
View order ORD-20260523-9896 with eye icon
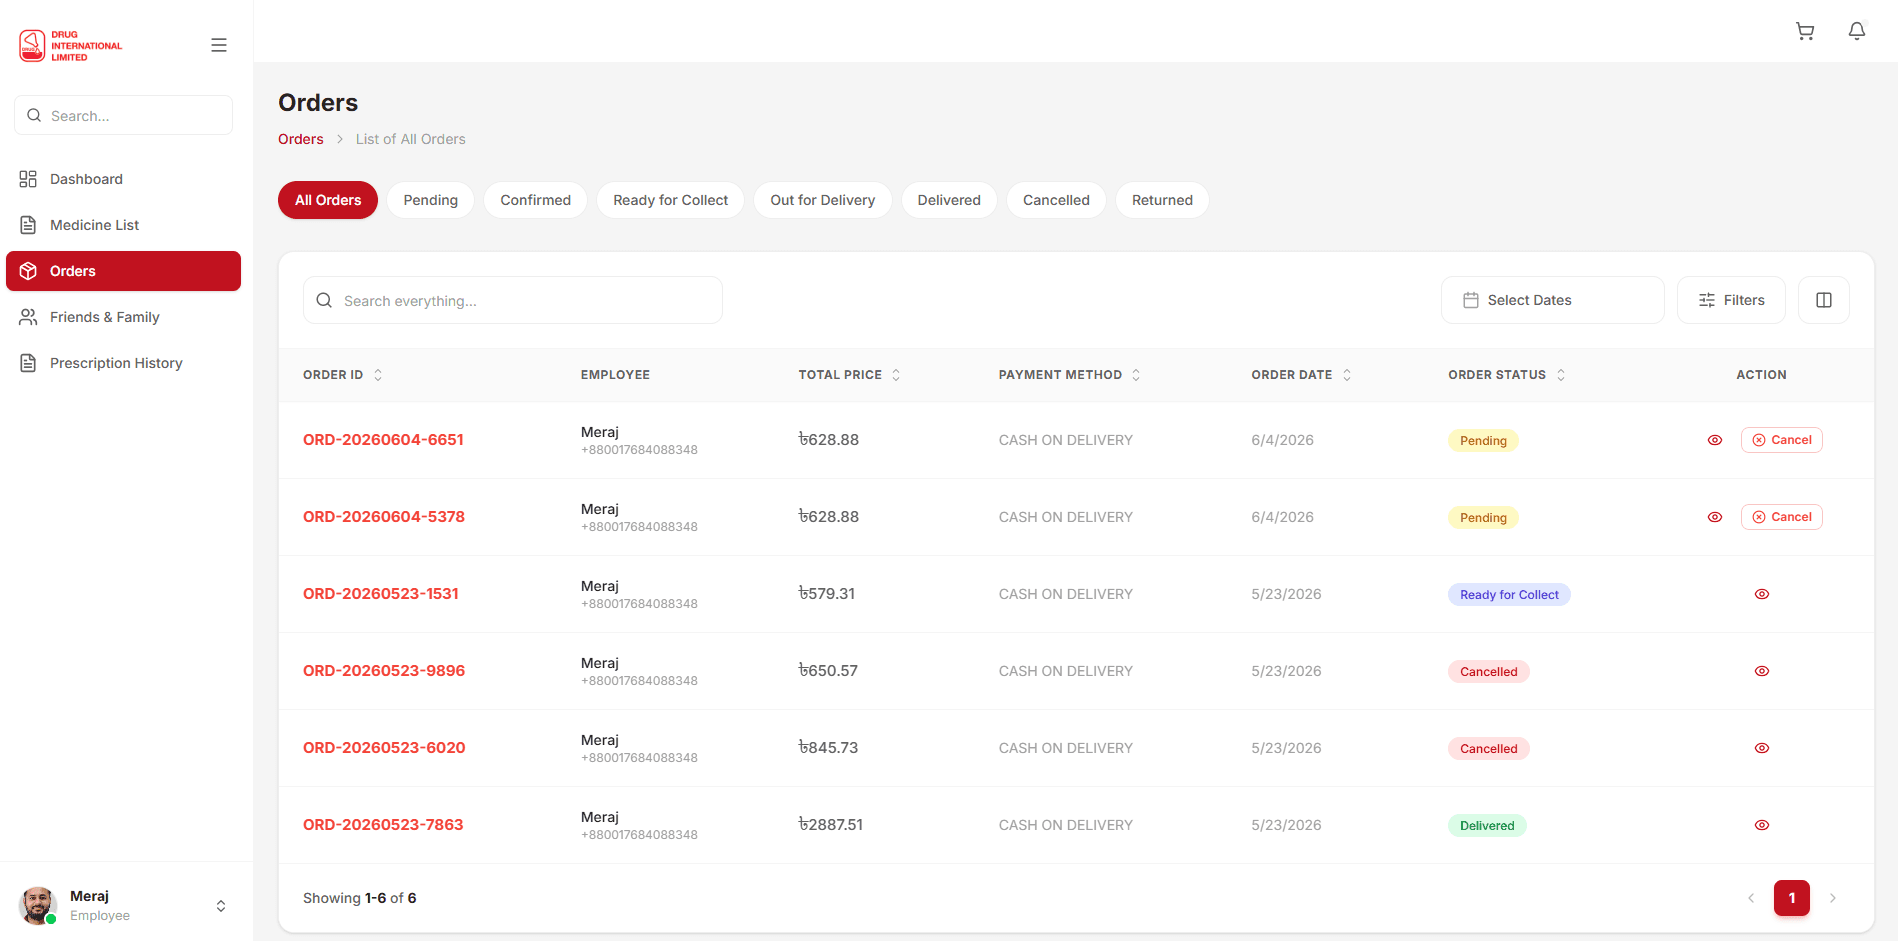1762,671
